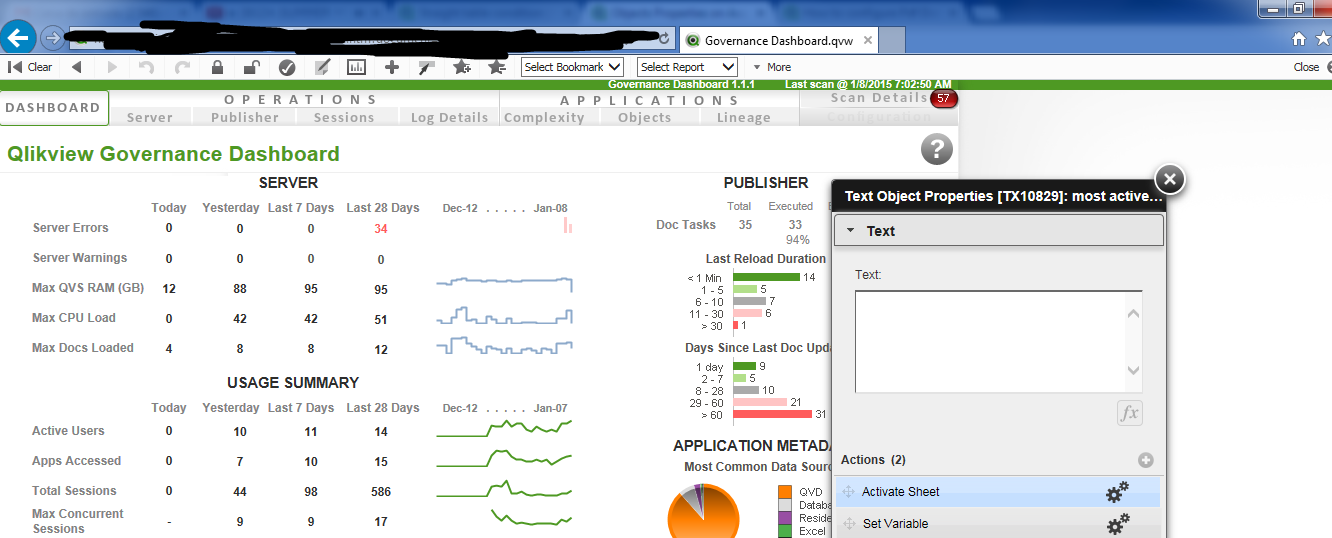1332x538 pixels.
Task: Collapse the Text section header
Action: click(x=999, y=231)
